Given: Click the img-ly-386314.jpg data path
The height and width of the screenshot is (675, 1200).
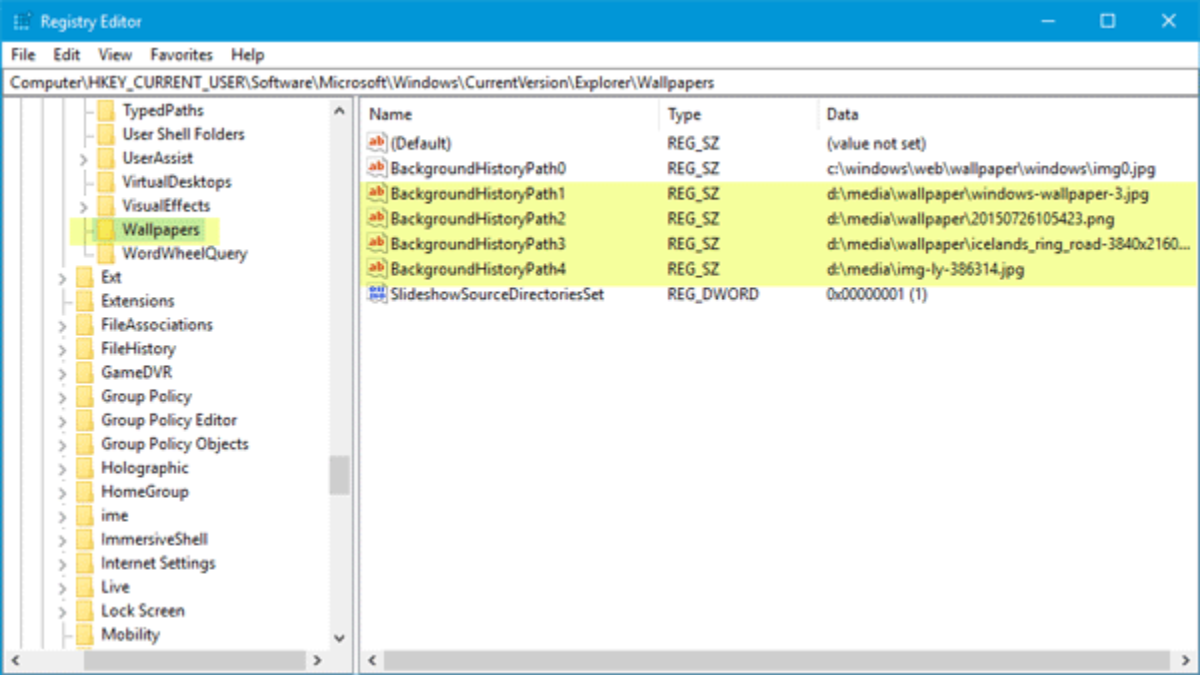Looking at the screenshot, I should [x=925, y=268].
